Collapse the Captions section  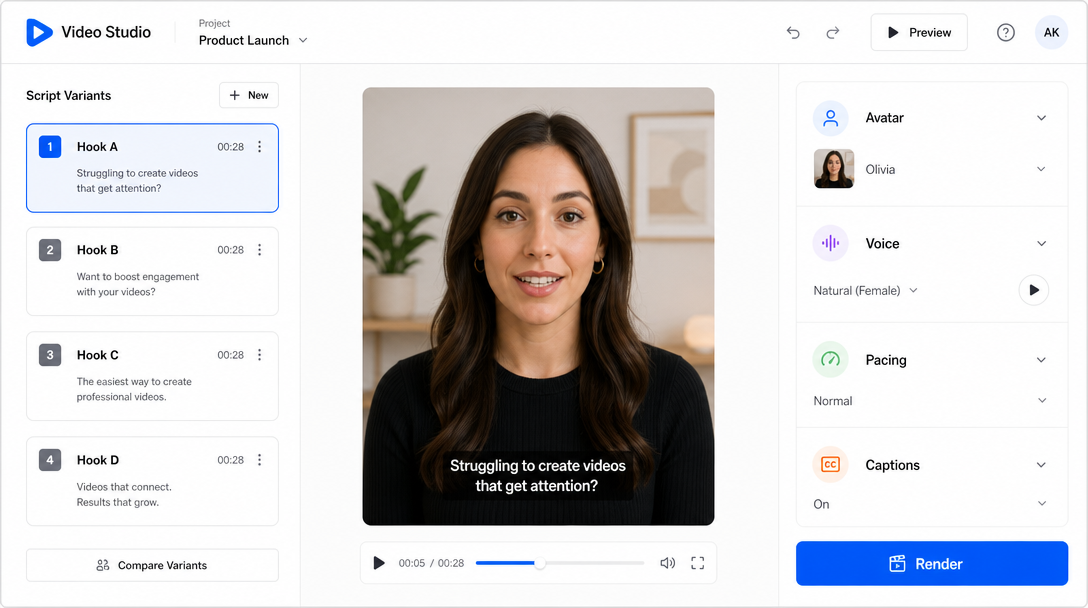(1041, 465)
